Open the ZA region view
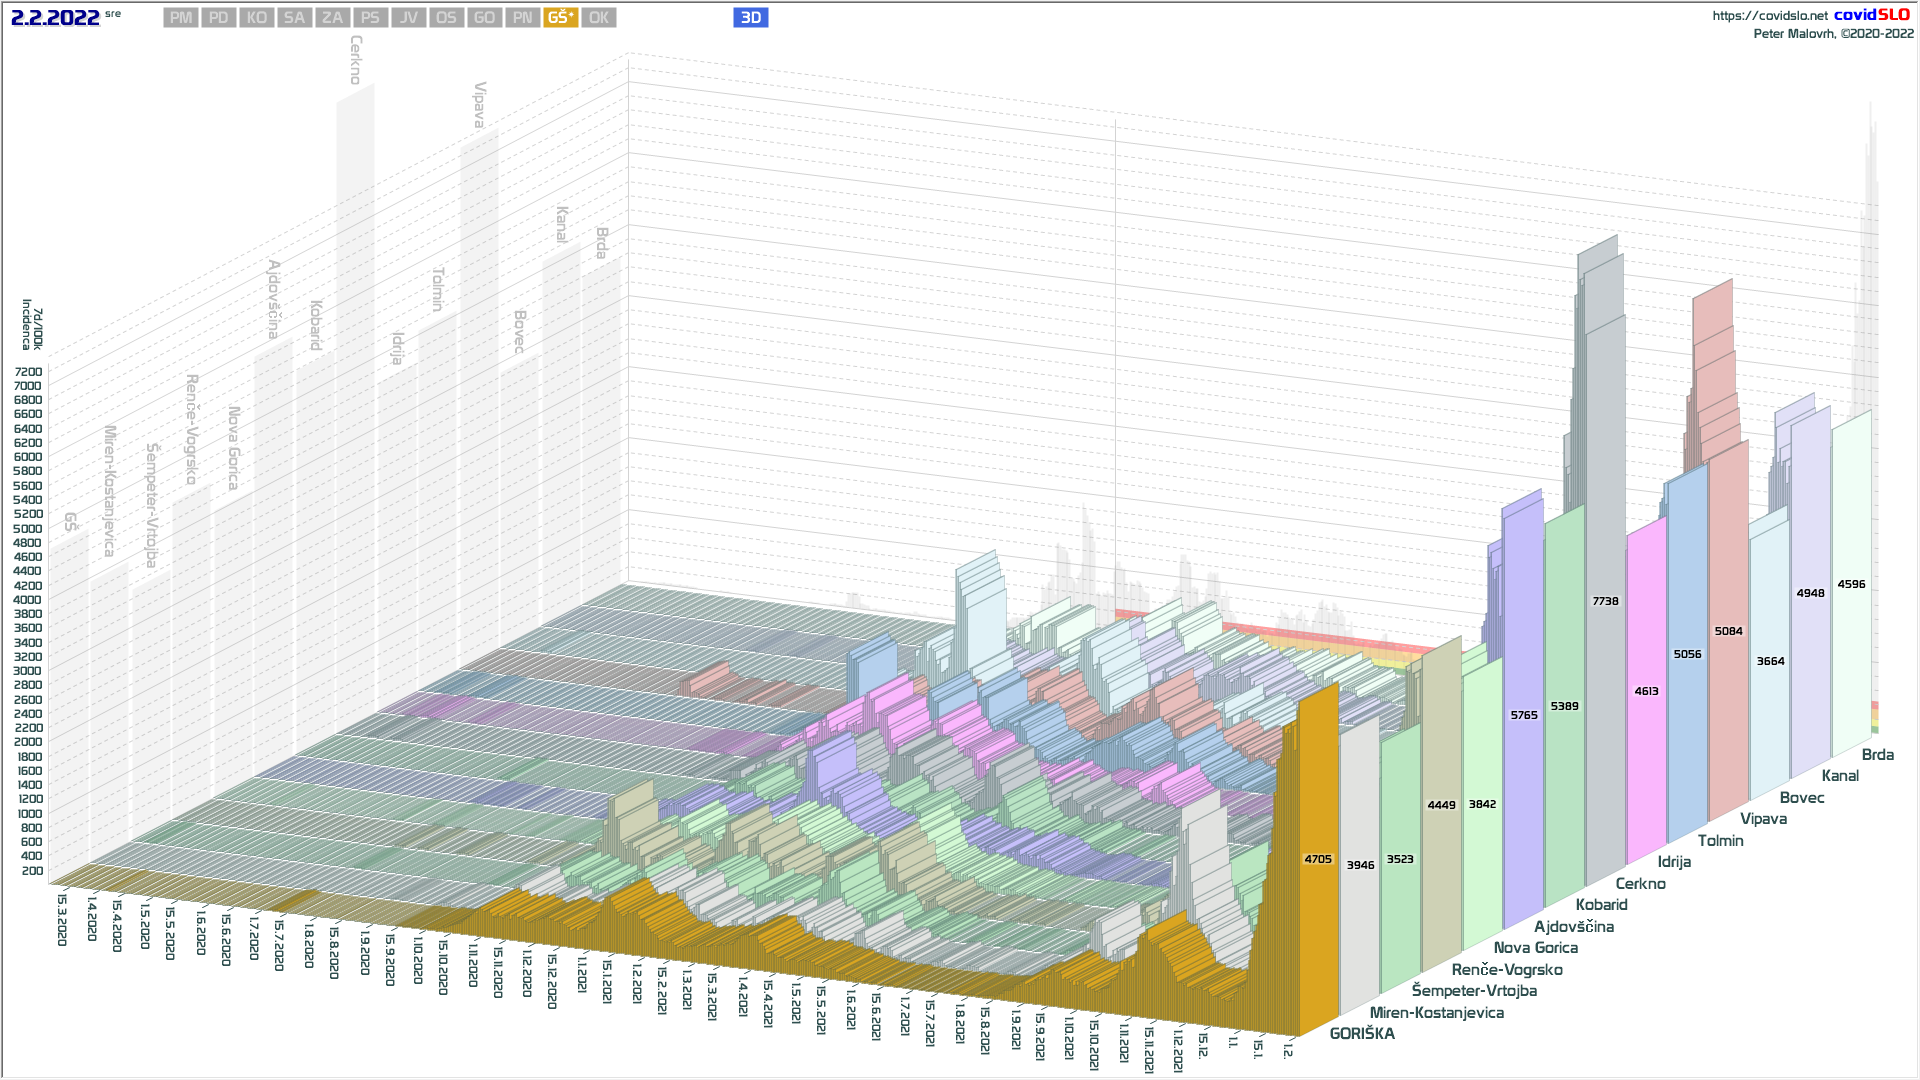Viewport: 1920px width, 1080px height. click(x=332, y=18)
